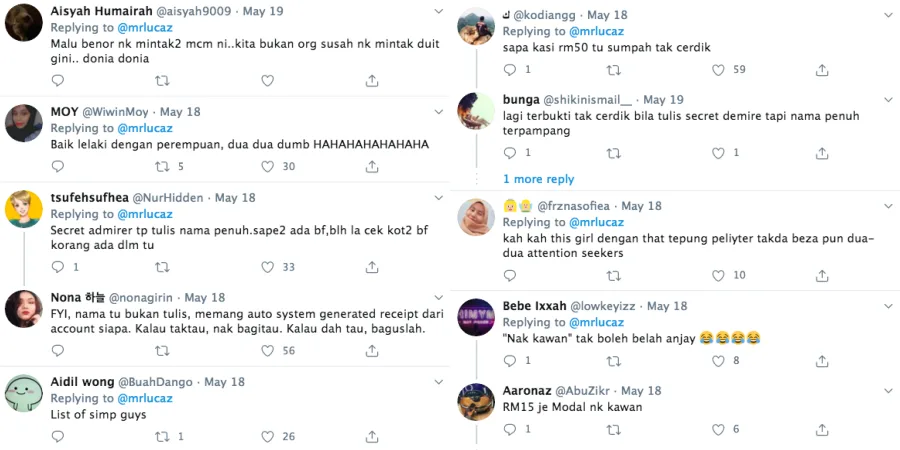
Task: Reply to bunga's tweet
Action: (509, 153)
